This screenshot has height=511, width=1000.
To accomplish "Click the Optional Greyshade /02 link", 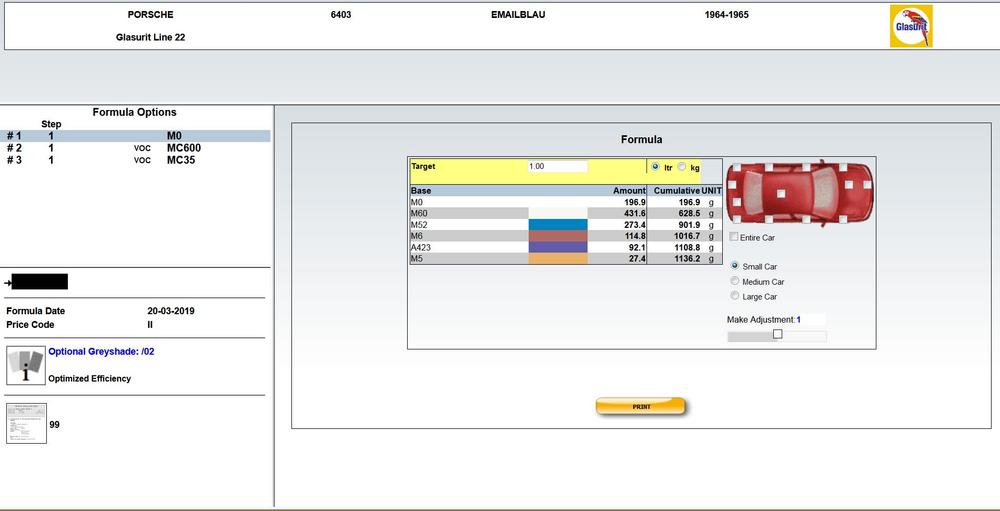I will (101, 352).
